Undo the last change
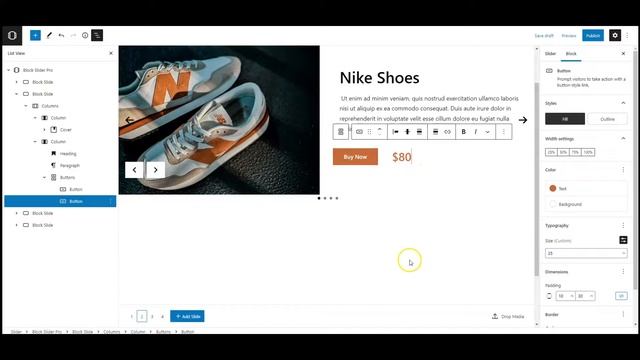640x360 pixels. (x=61, y=36)
